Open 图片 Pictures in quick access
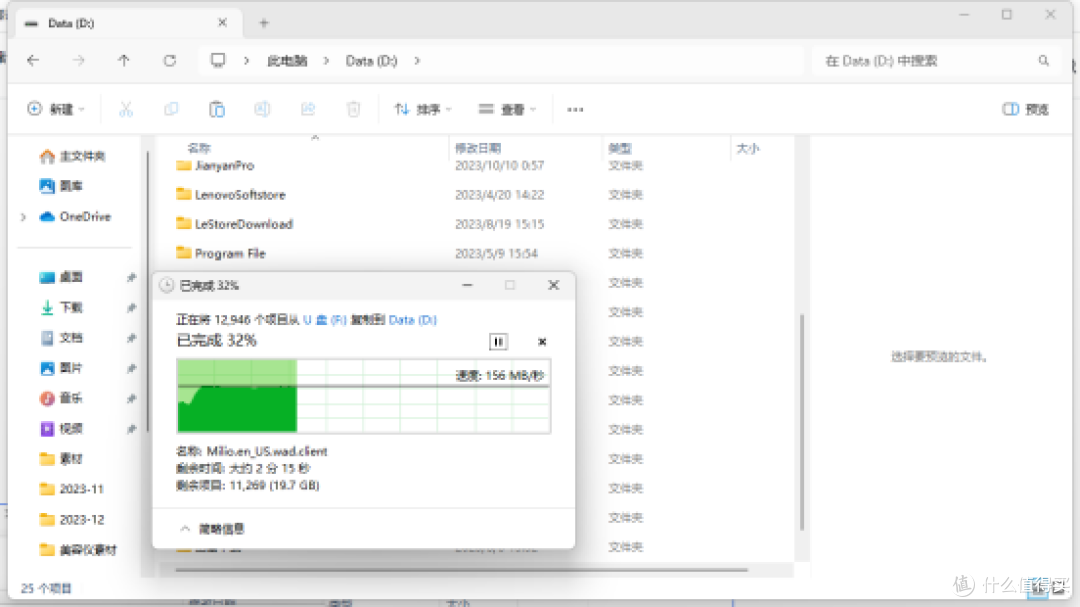Viewport: 1080px width, 607px height. coord(61,368)
